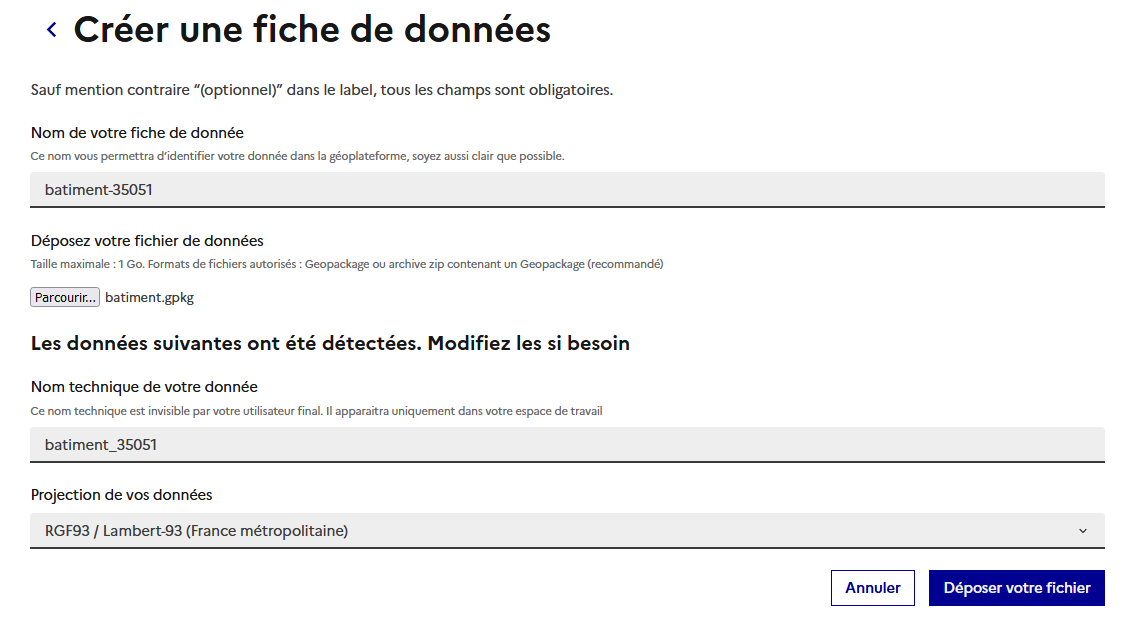Click 'Parcourir...' to browse for a file
The image size is (1130, 620).
pyautogui.click(x=64, y=297)
